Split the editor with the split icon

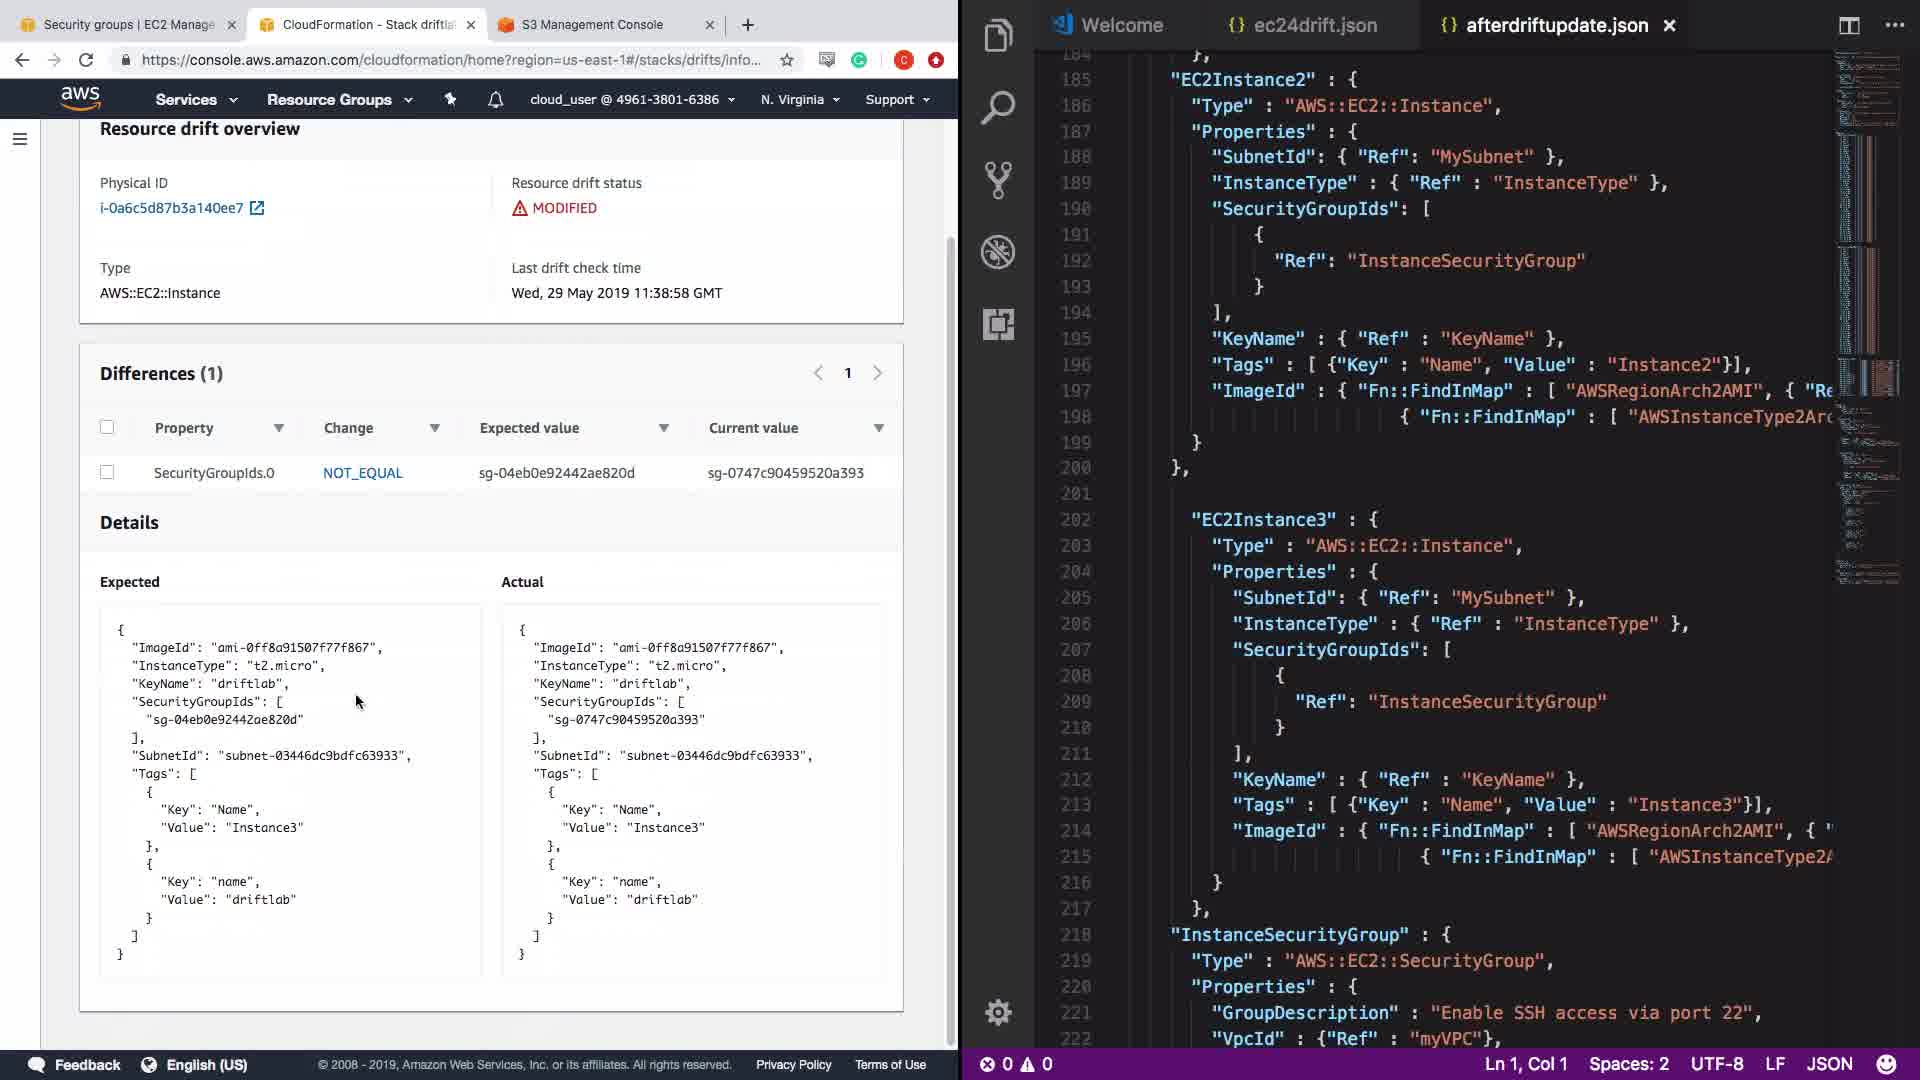point(1848,26)
